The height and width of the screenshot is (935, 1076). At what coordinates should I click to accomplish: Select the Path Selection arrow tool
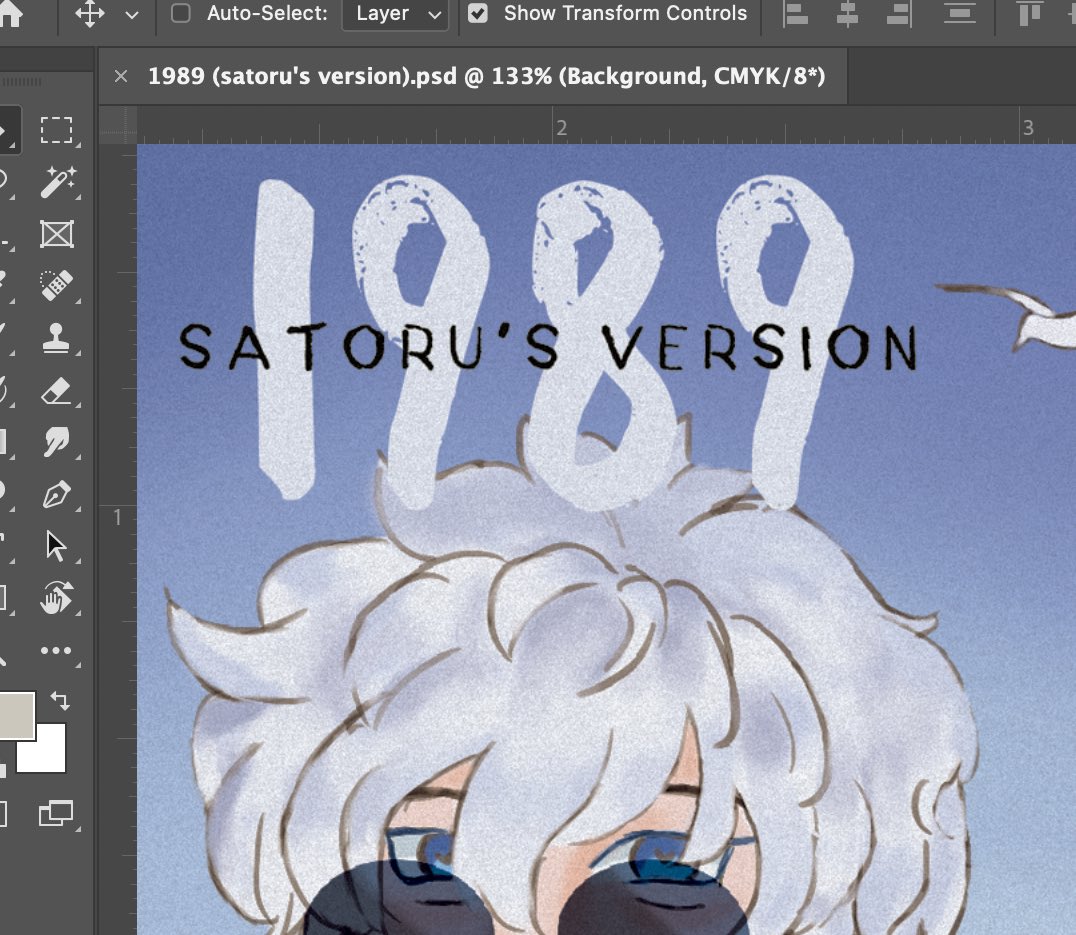pyautogui.click(x=56, y=546)
